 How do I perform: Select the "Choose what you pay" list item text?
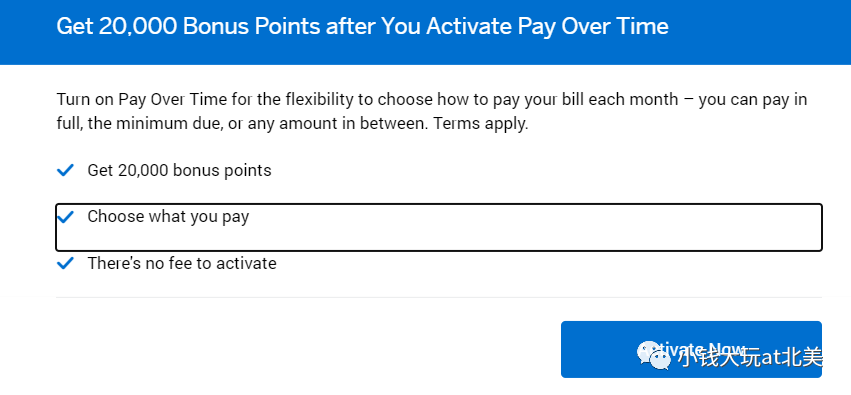coord(168,217)
